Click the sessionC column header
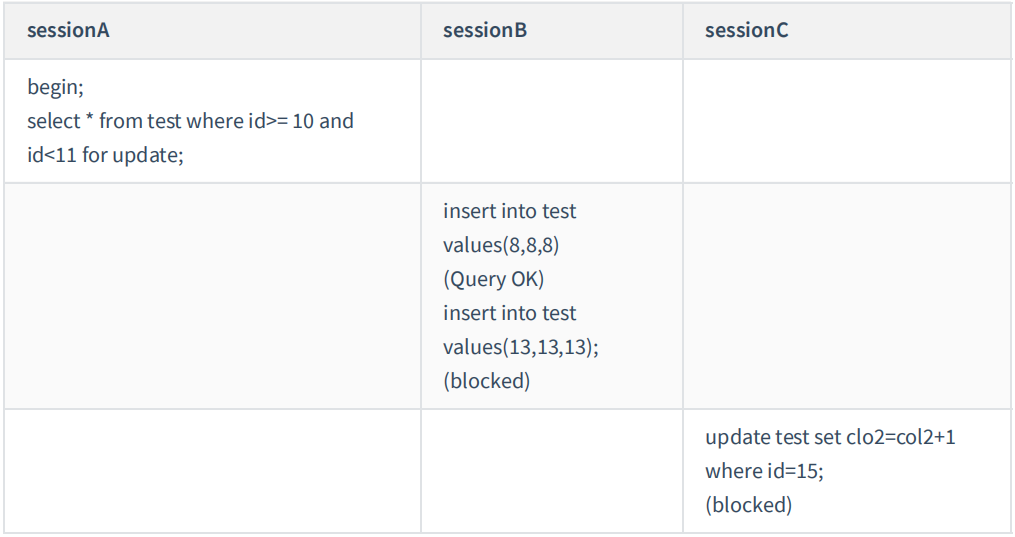This screenshot has width=1015, height=537. click(x=746, y=30)
